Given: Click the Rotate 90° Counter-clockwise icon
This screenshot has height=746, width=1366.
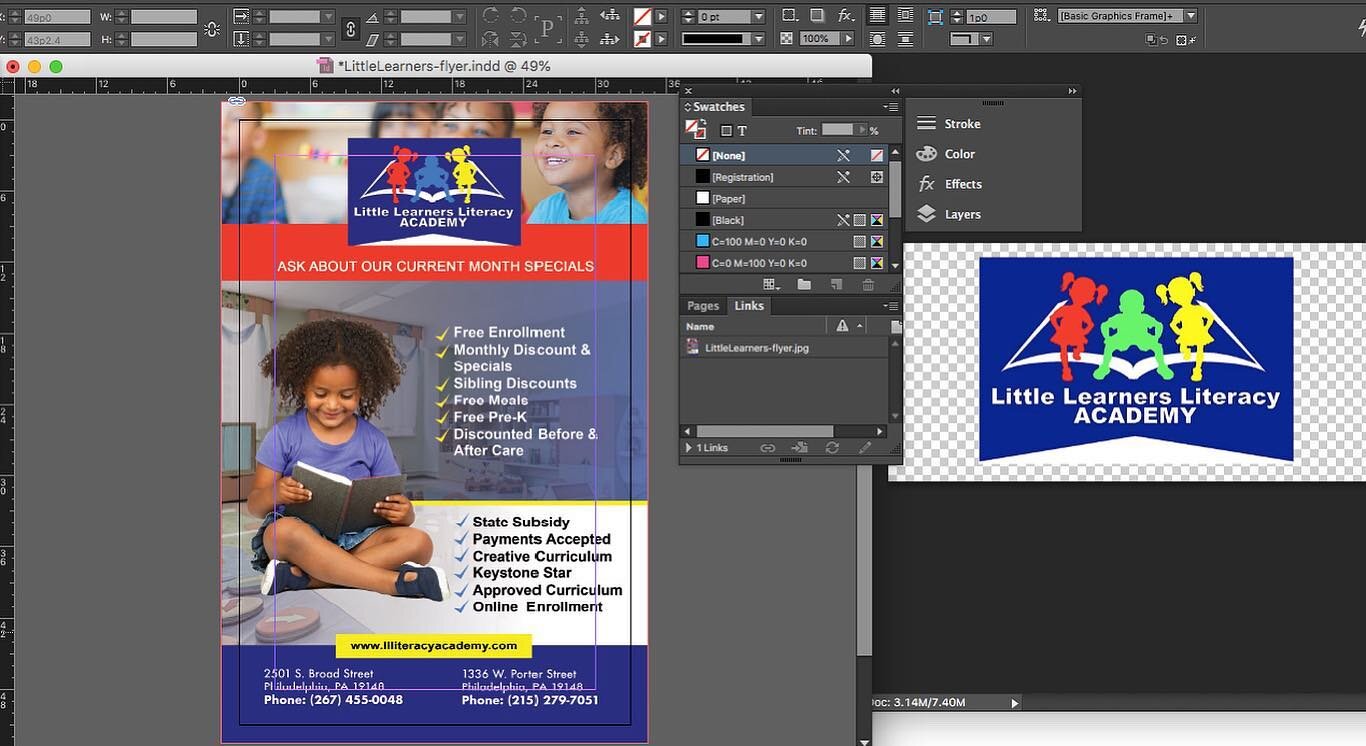Looking at the screenshot, I should click(x=518, y=16).
